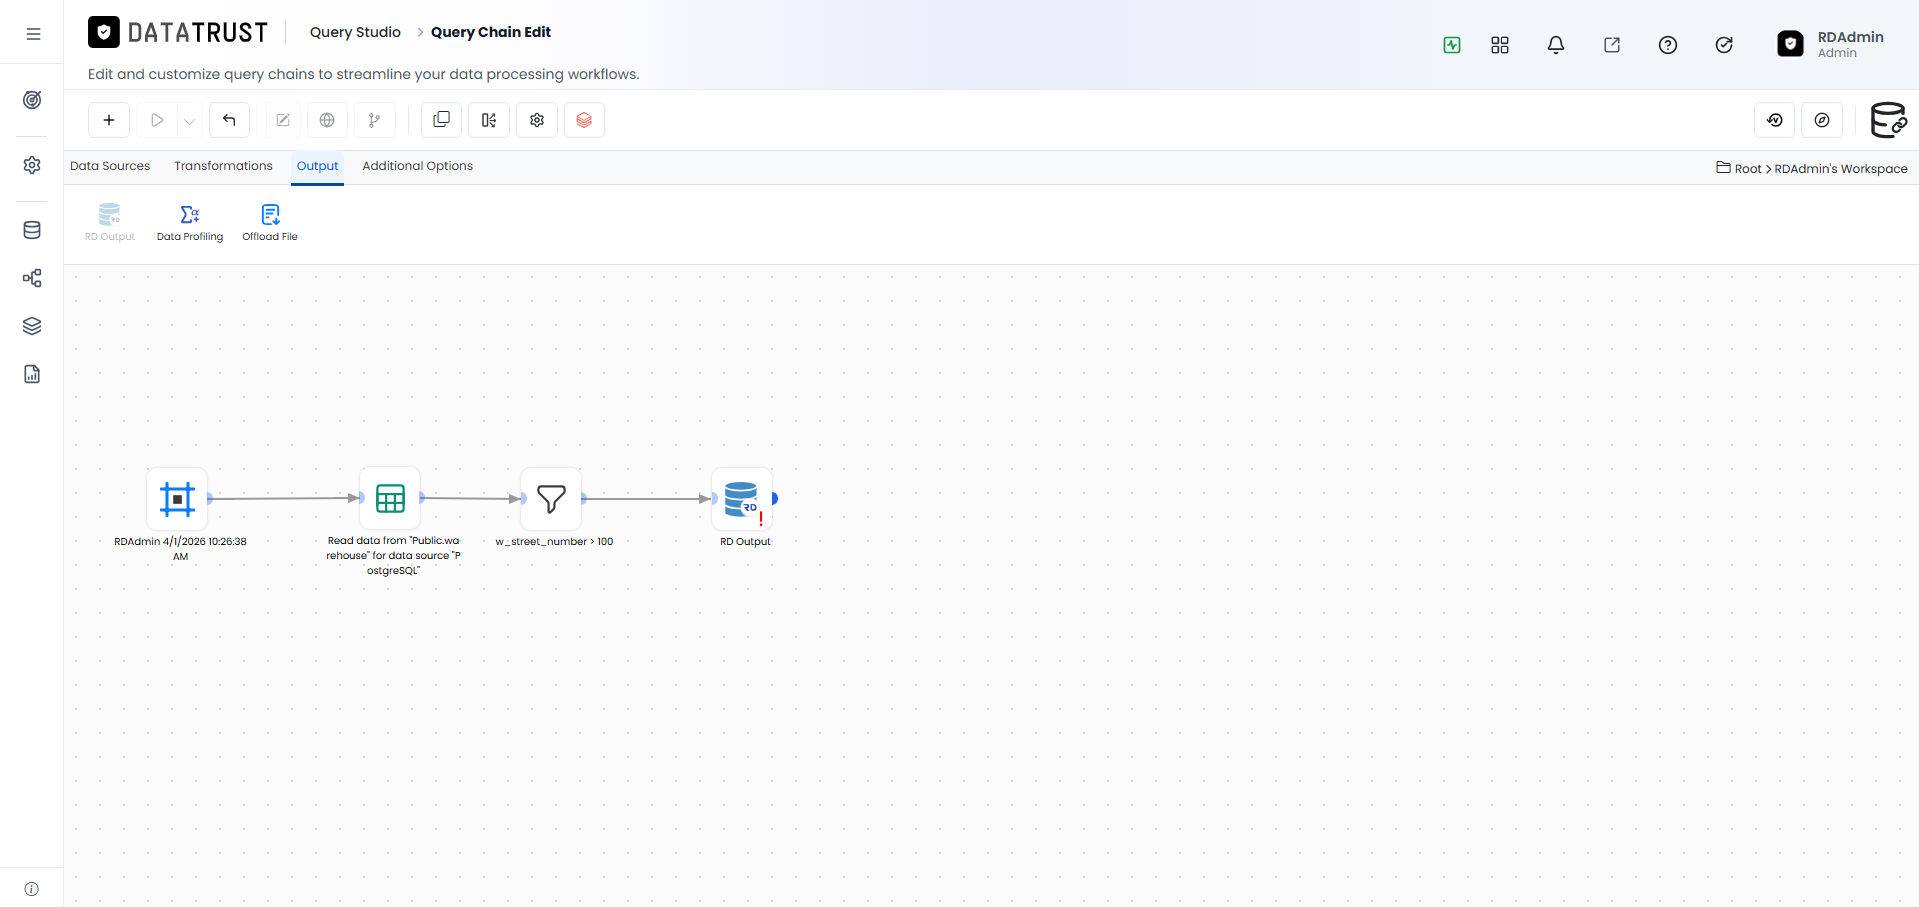Open the apps grid icon
Screen dimensions: 1919x907
(1500, 45)
